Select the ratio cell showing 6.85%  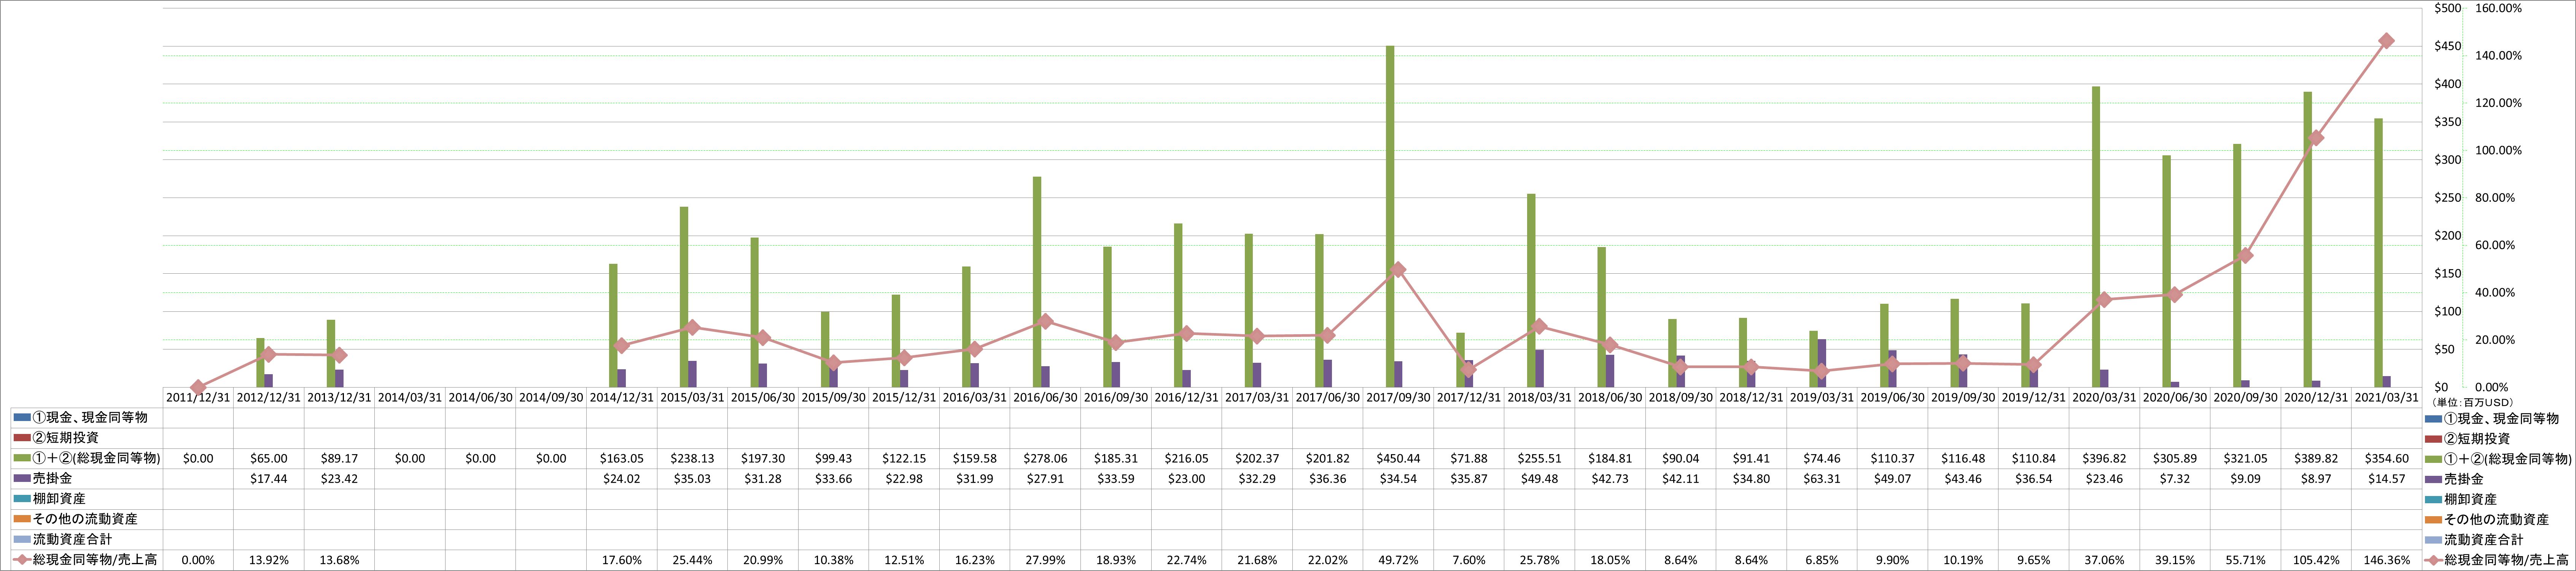[1822, 560]
